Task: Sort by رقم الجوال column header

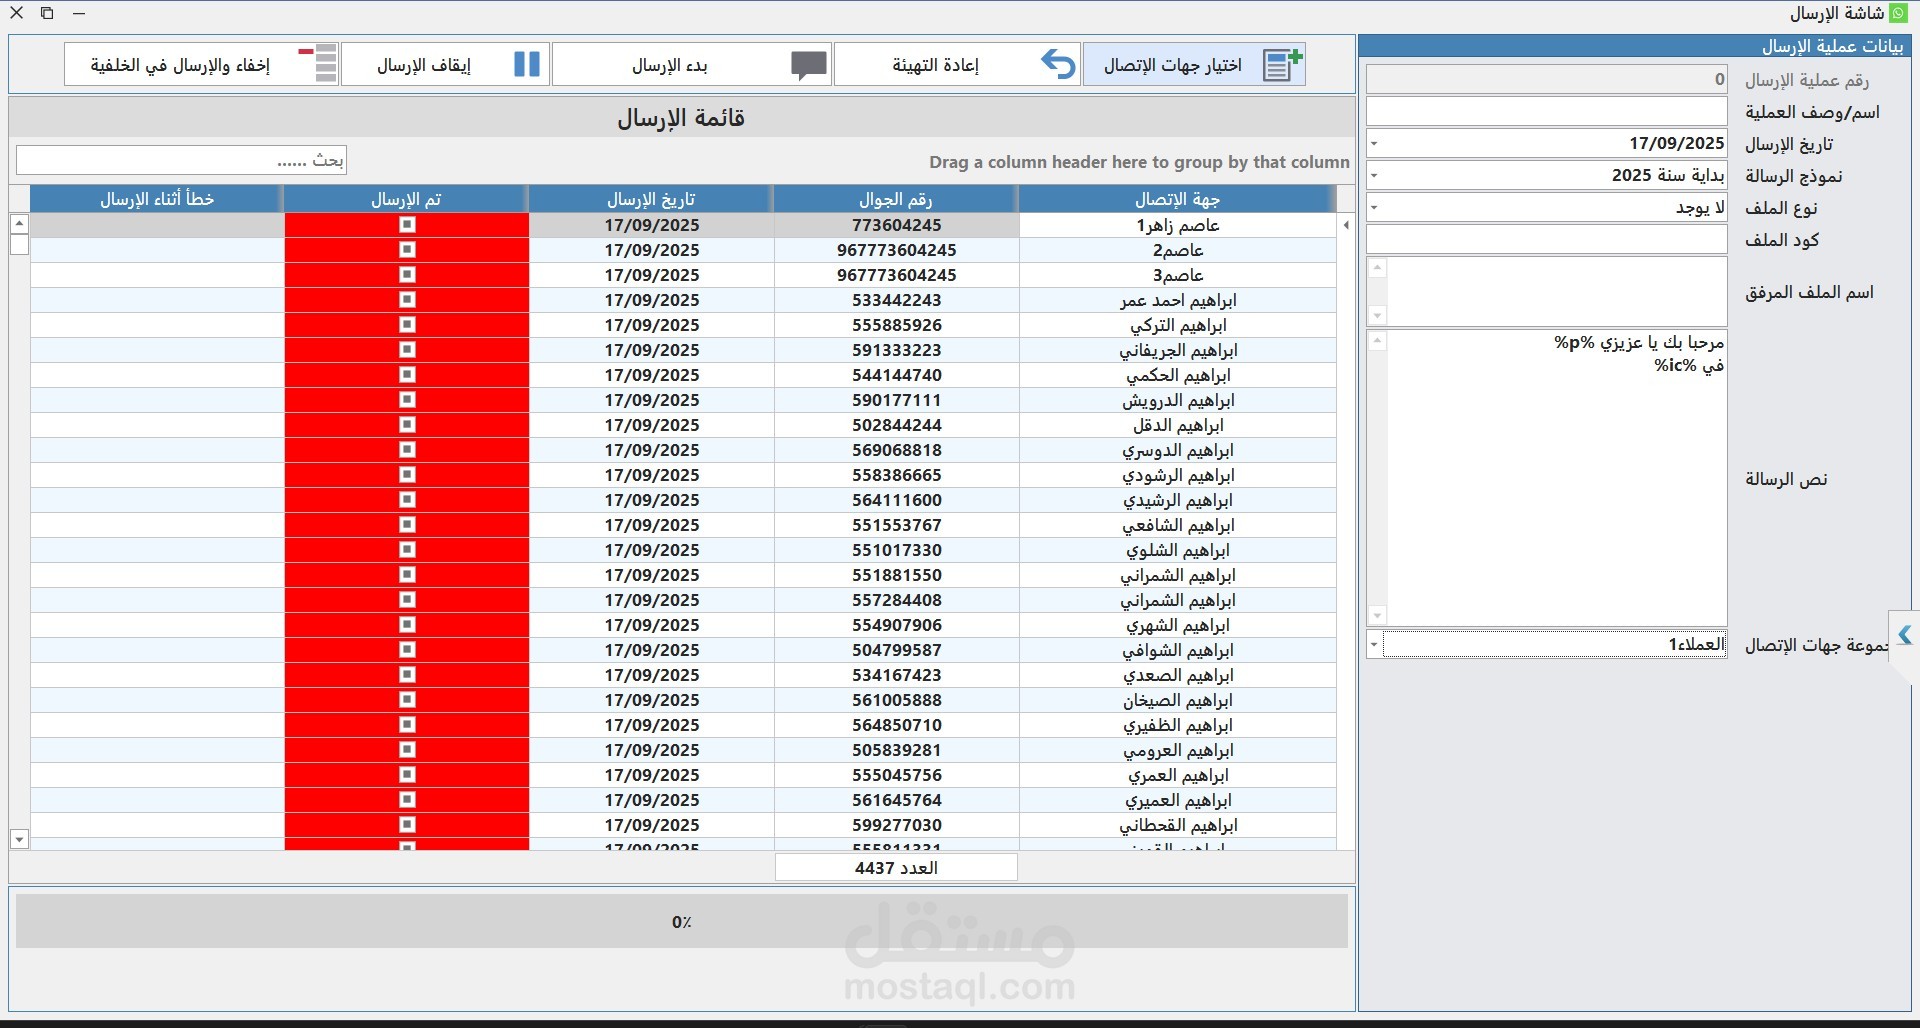Action: click(x=896, y=199)
